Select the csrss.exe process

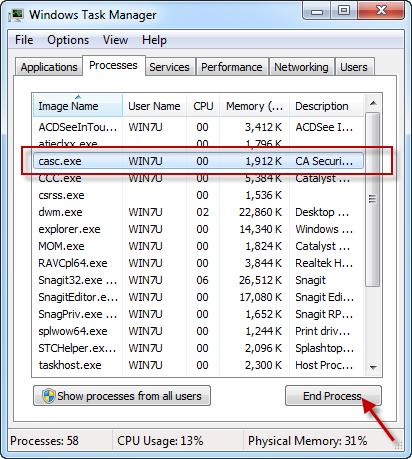tap(198, 195)
